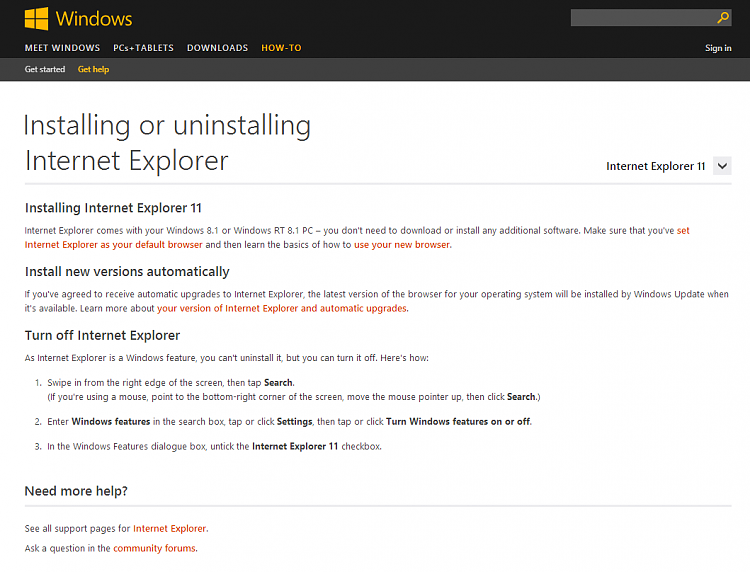Click the search magnifier icon
This screenshot has width=750, height=572.
click(x=723, y=18)
